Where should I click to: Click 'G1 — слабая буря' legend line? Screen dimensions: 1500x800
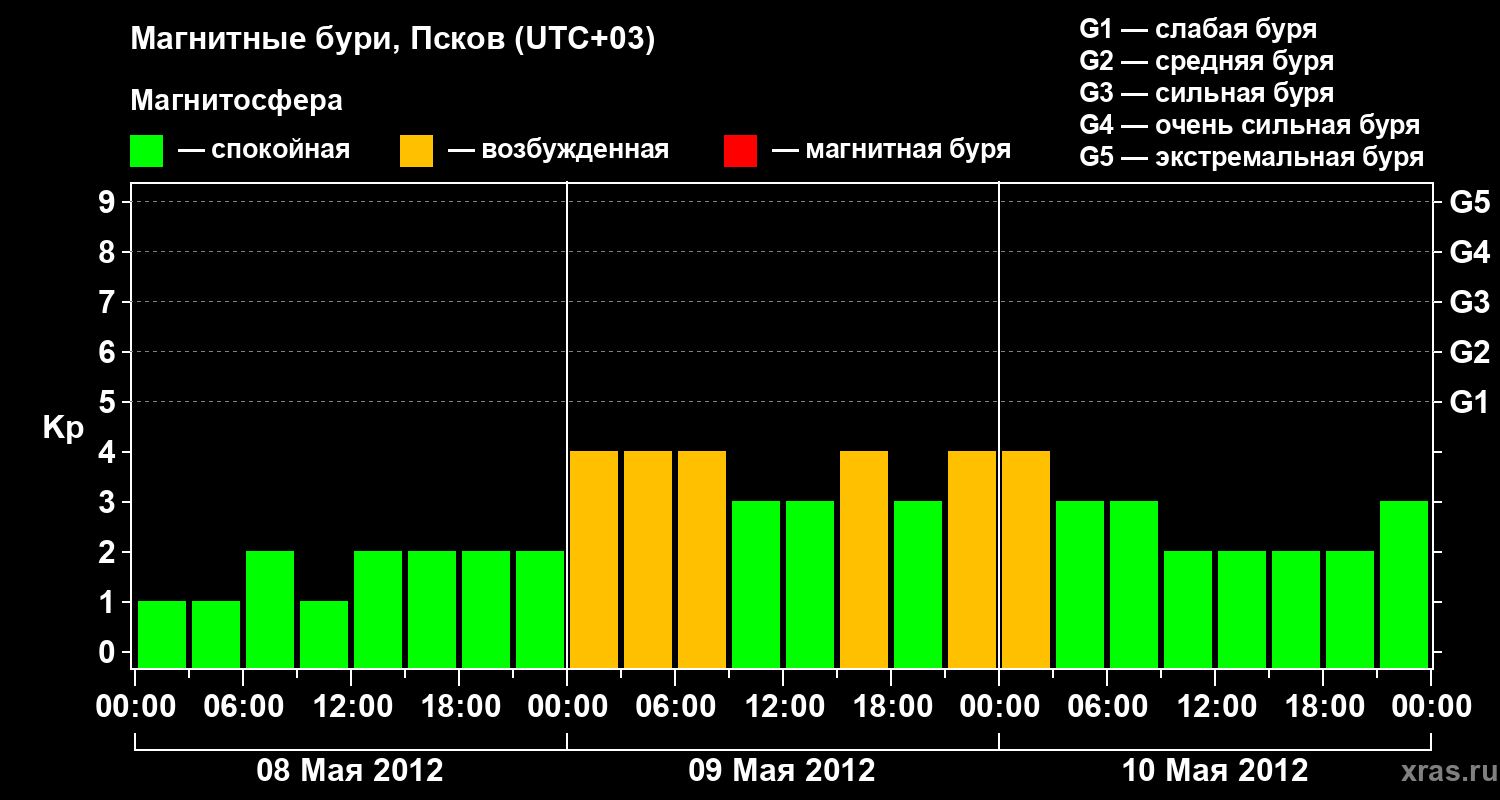click(1198, 28)
